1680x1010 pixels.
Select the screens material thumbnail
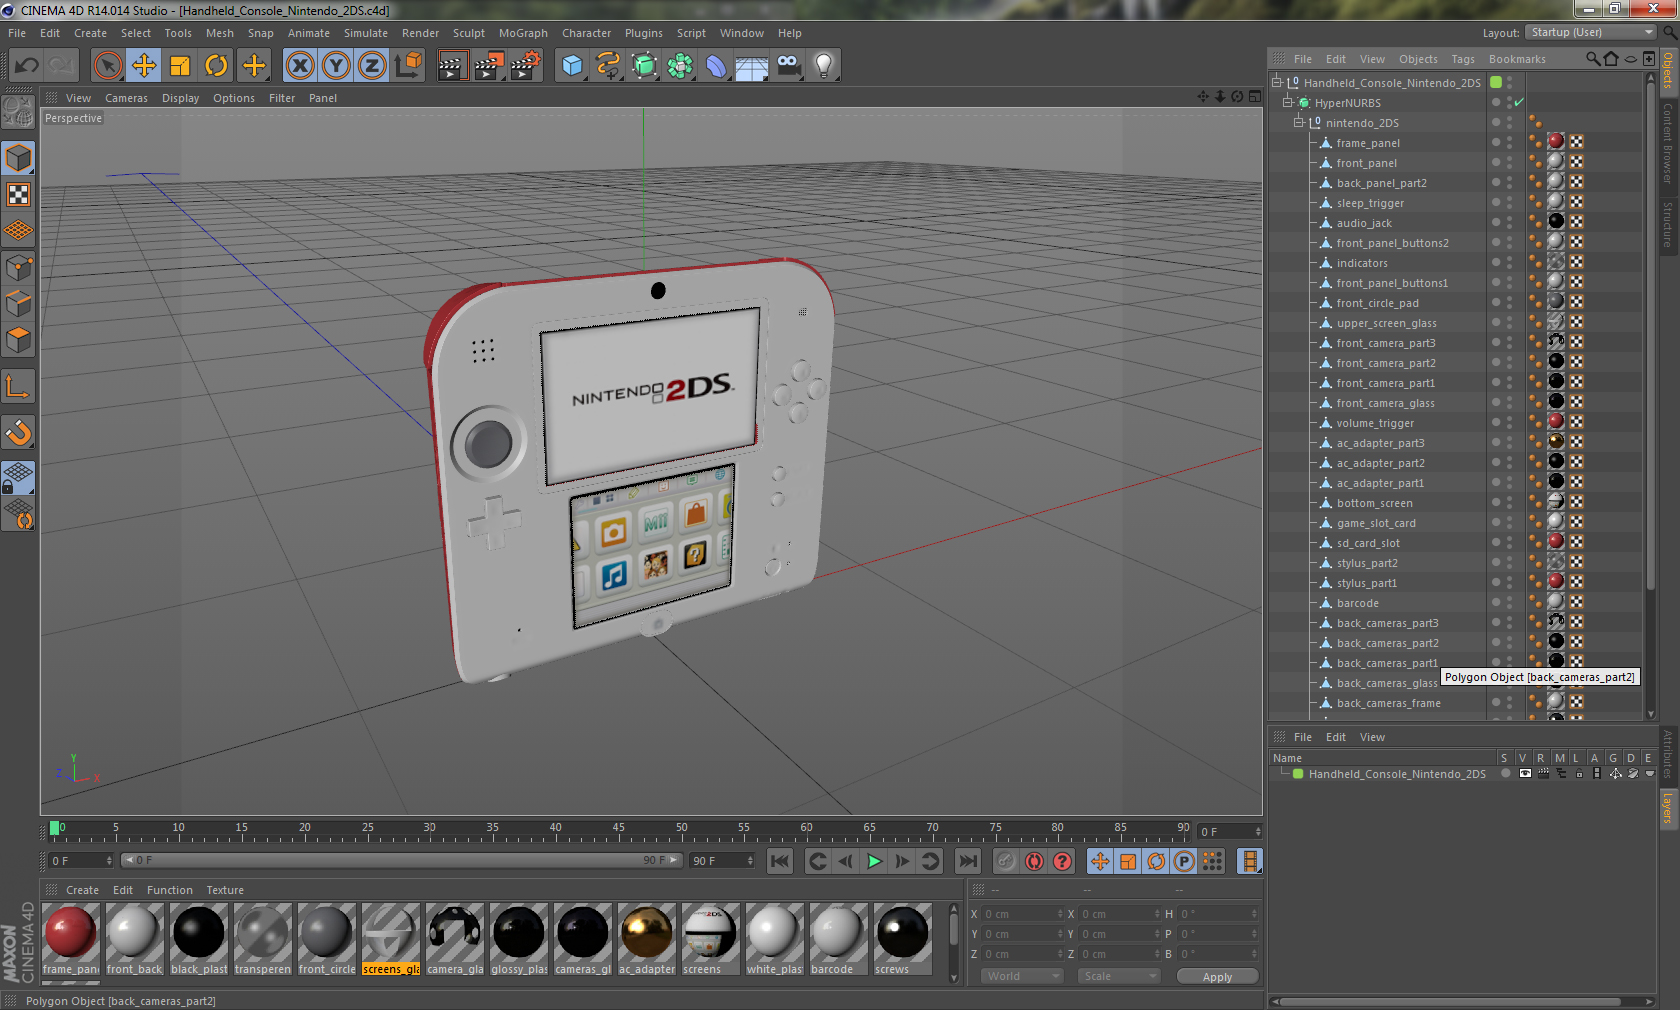tap(710, 939)
